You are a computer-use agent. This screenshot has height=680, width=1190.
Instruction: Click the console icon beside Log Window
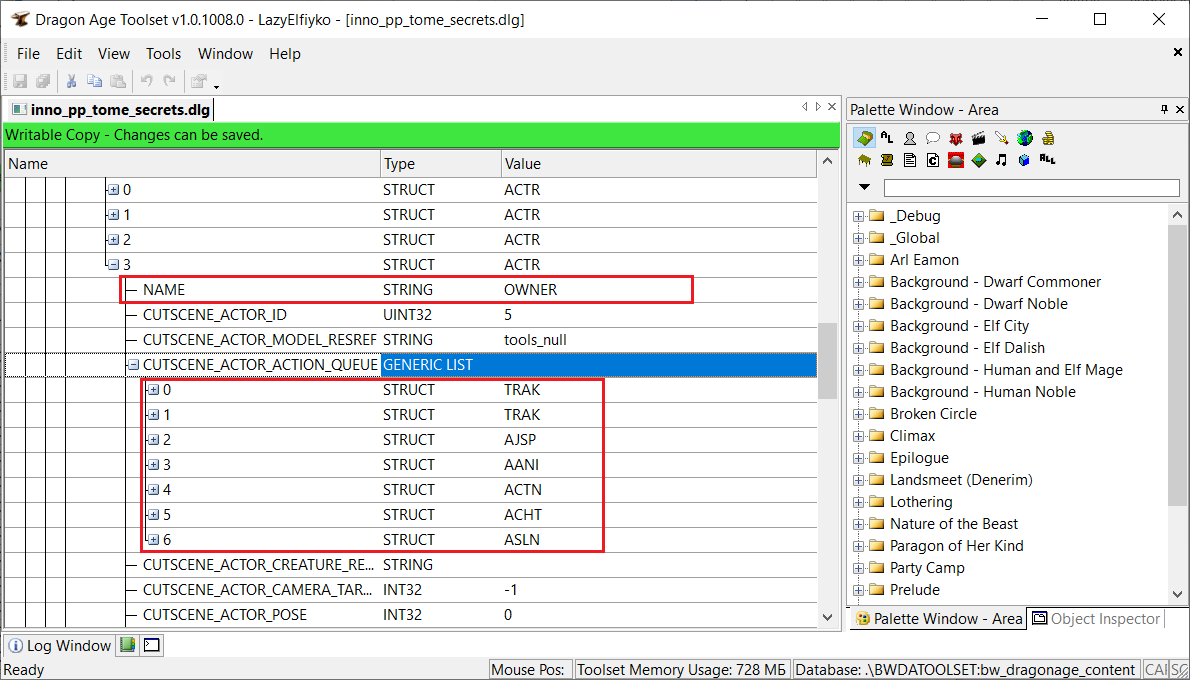click(152, 646)
